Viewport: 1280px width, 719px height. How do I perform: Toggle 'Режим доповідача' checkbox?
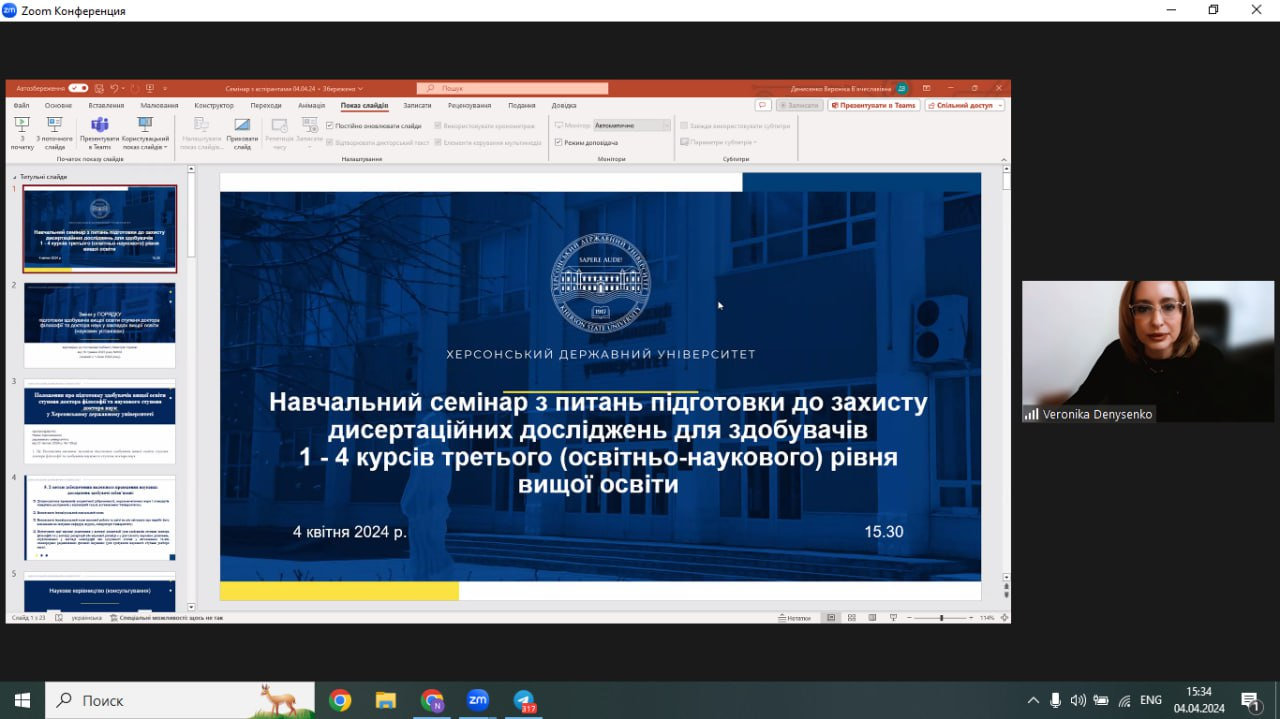[558, 142]
